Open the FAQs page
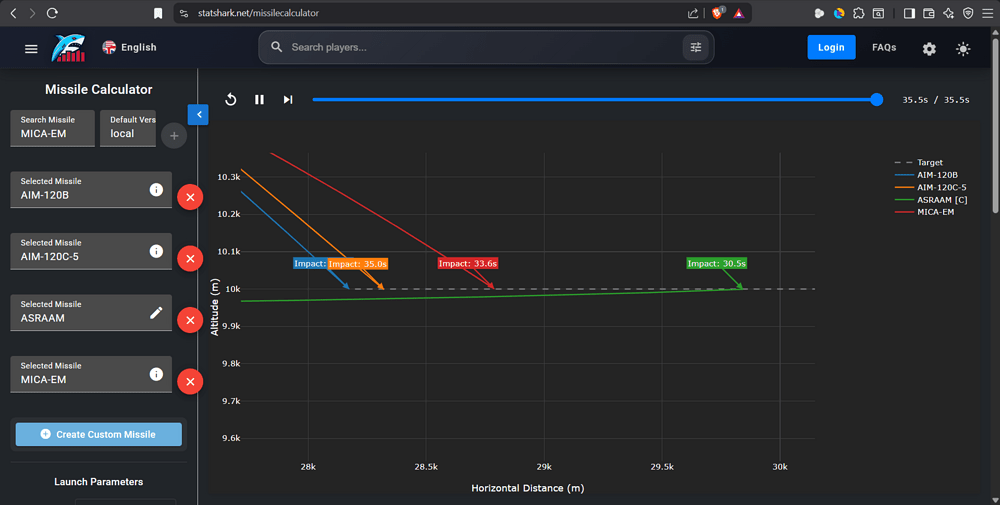This screenshot has width=1000, height=505. (x=884, y=47)
